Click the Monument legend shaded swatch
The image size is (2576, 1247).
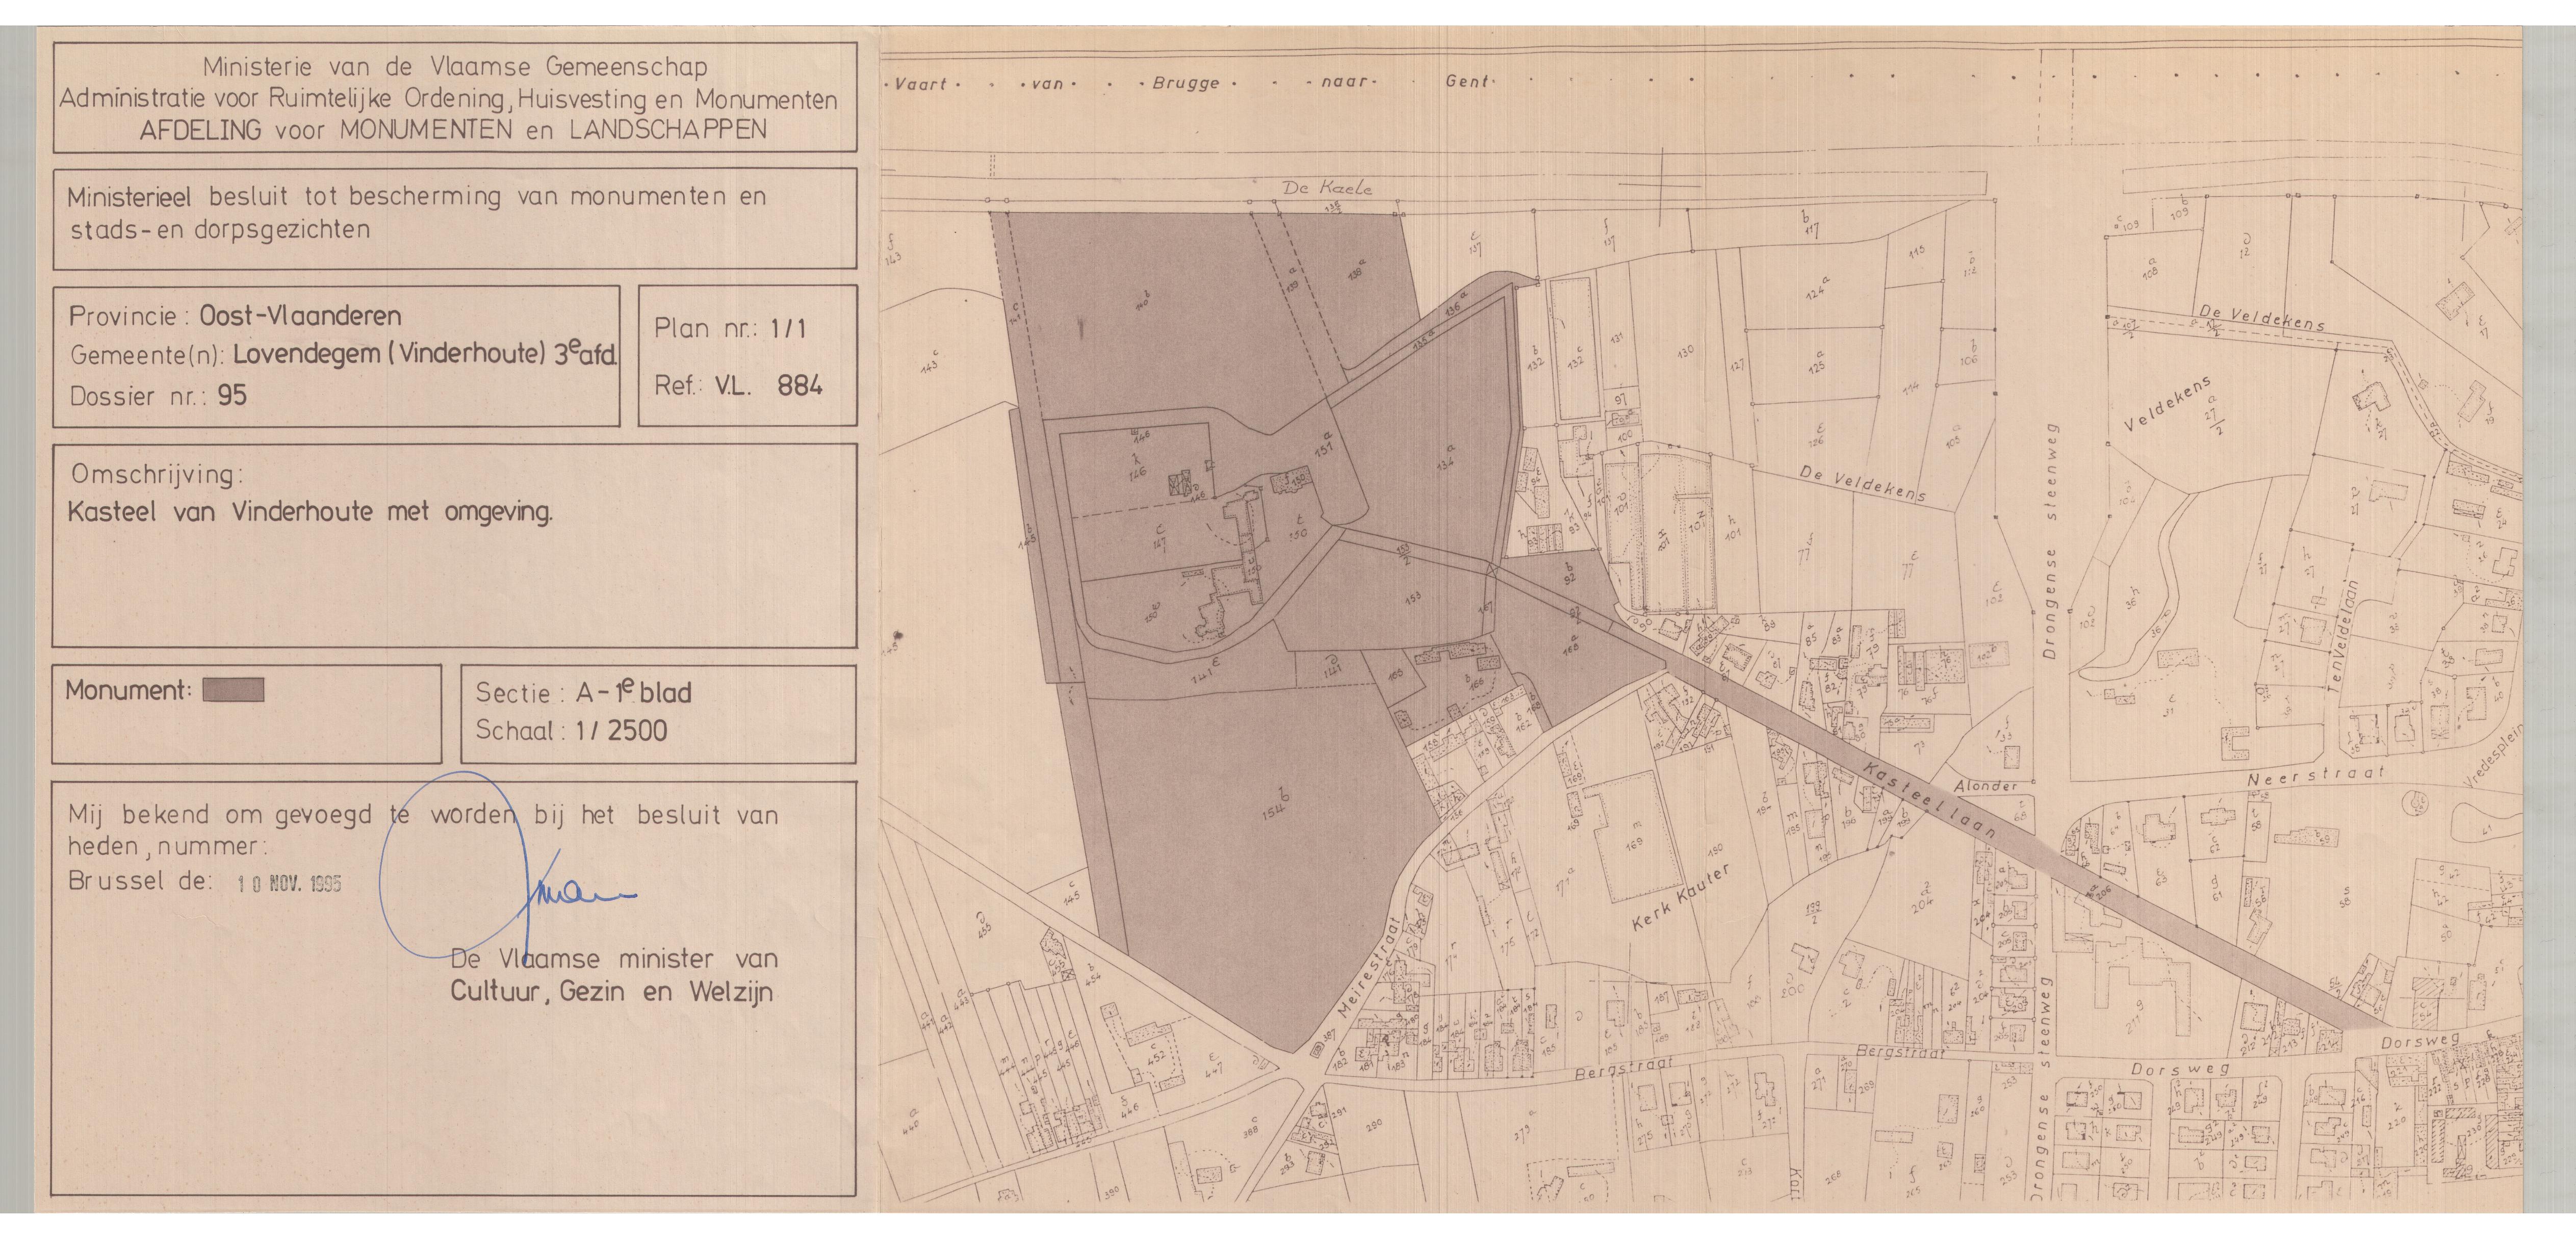(233, 690)
